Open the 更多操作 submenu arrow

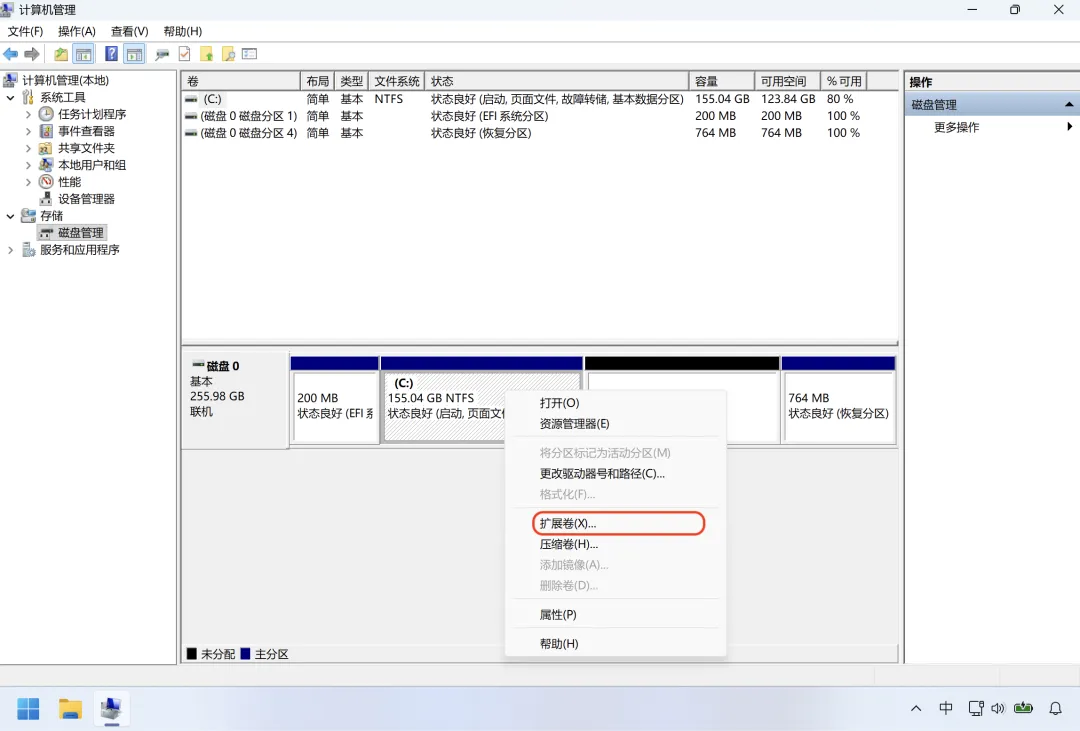coord(1069,127)
